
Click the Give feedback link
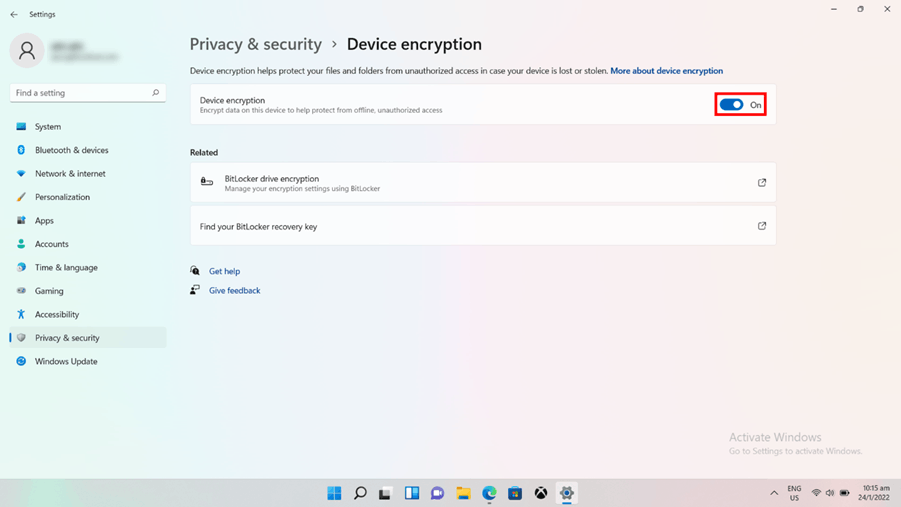click(234, 291)
